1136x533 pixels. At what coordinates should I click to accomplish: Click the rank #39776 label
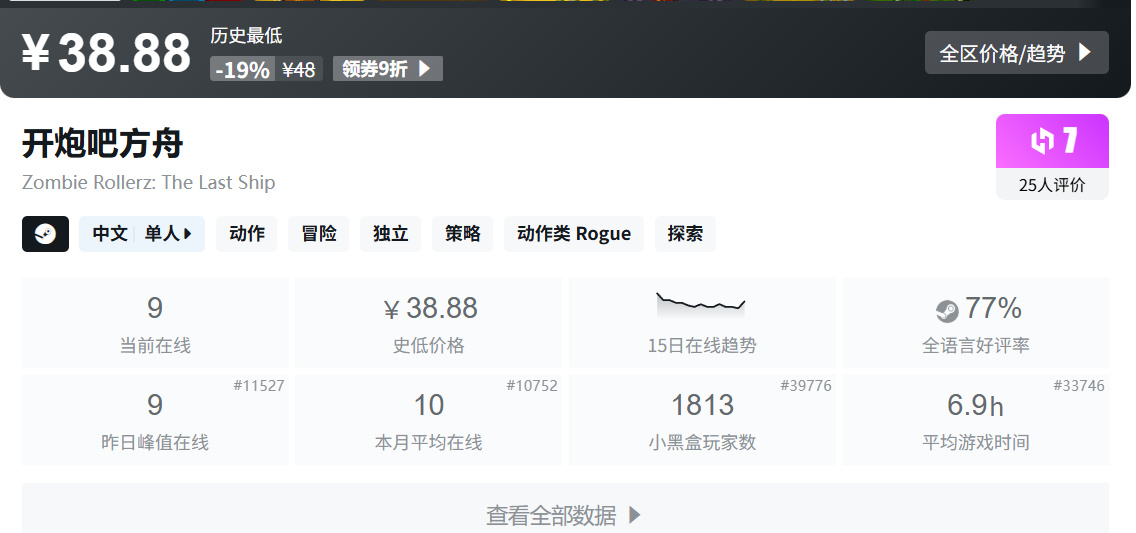pyautogui.click(x=806, y=385)
